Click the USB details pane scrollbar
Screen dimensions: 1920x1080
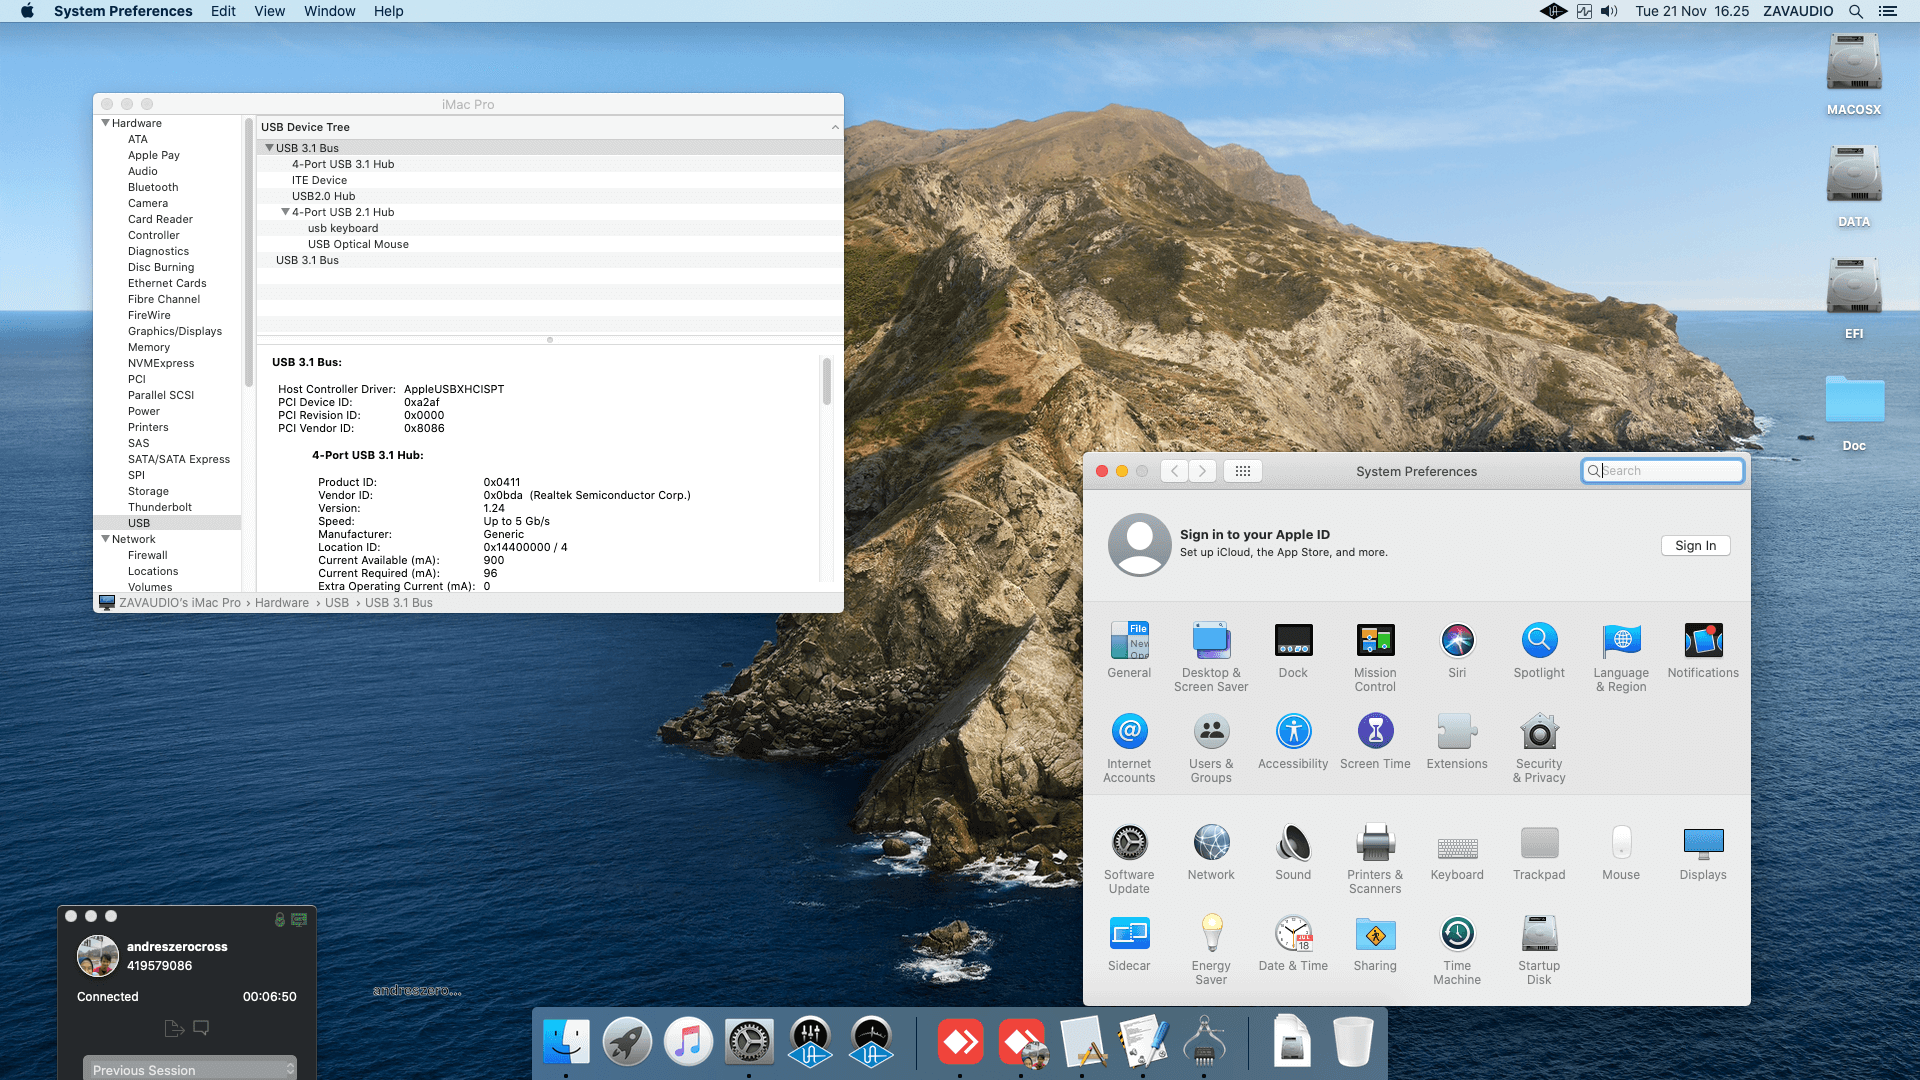tap(827, 381)
